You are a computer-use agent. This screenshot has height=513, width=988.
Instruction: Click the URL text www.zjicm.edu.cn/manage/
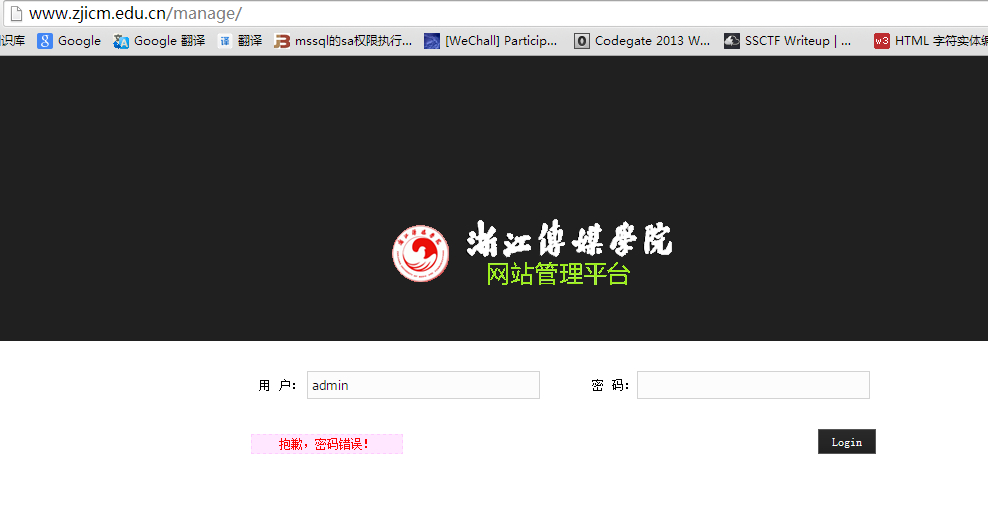(135, 13)
